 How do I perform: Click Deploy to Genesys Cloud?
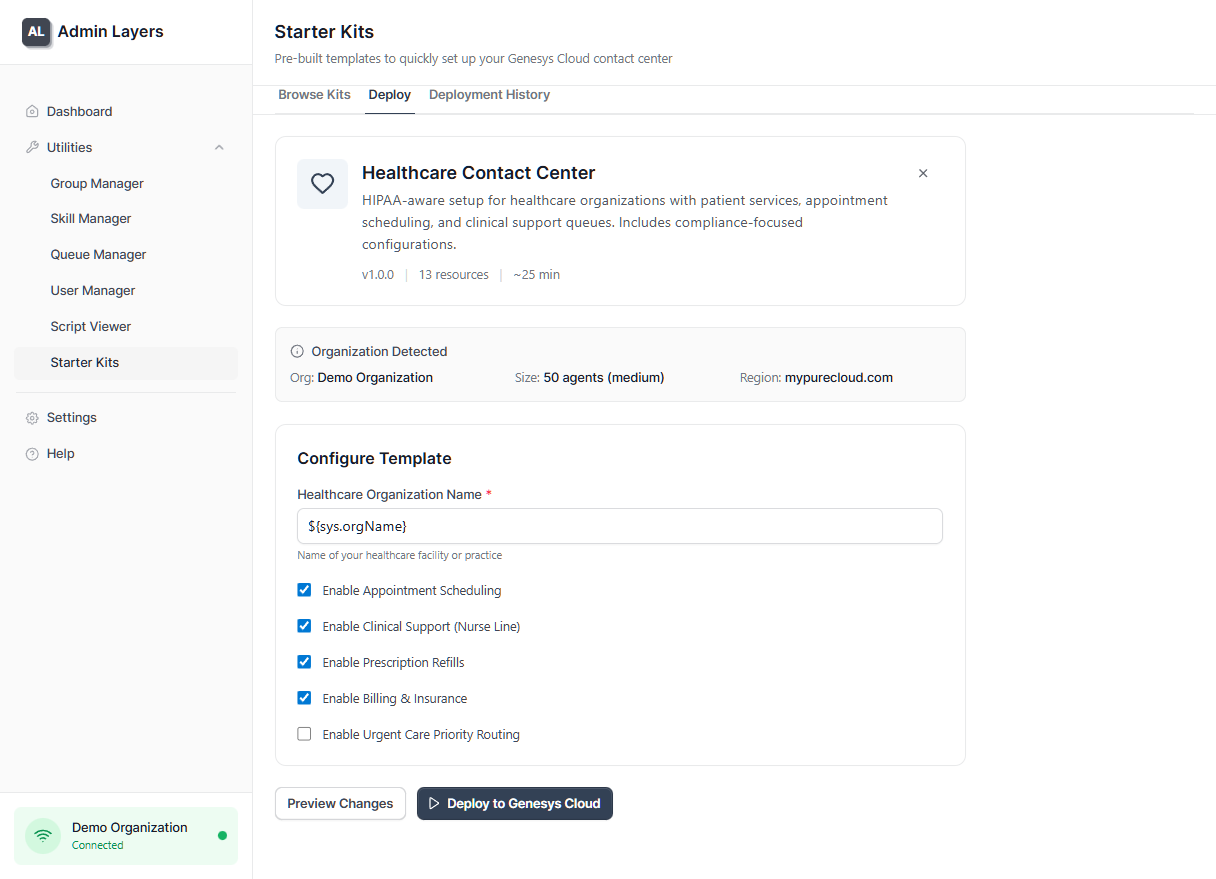[514, 803]
